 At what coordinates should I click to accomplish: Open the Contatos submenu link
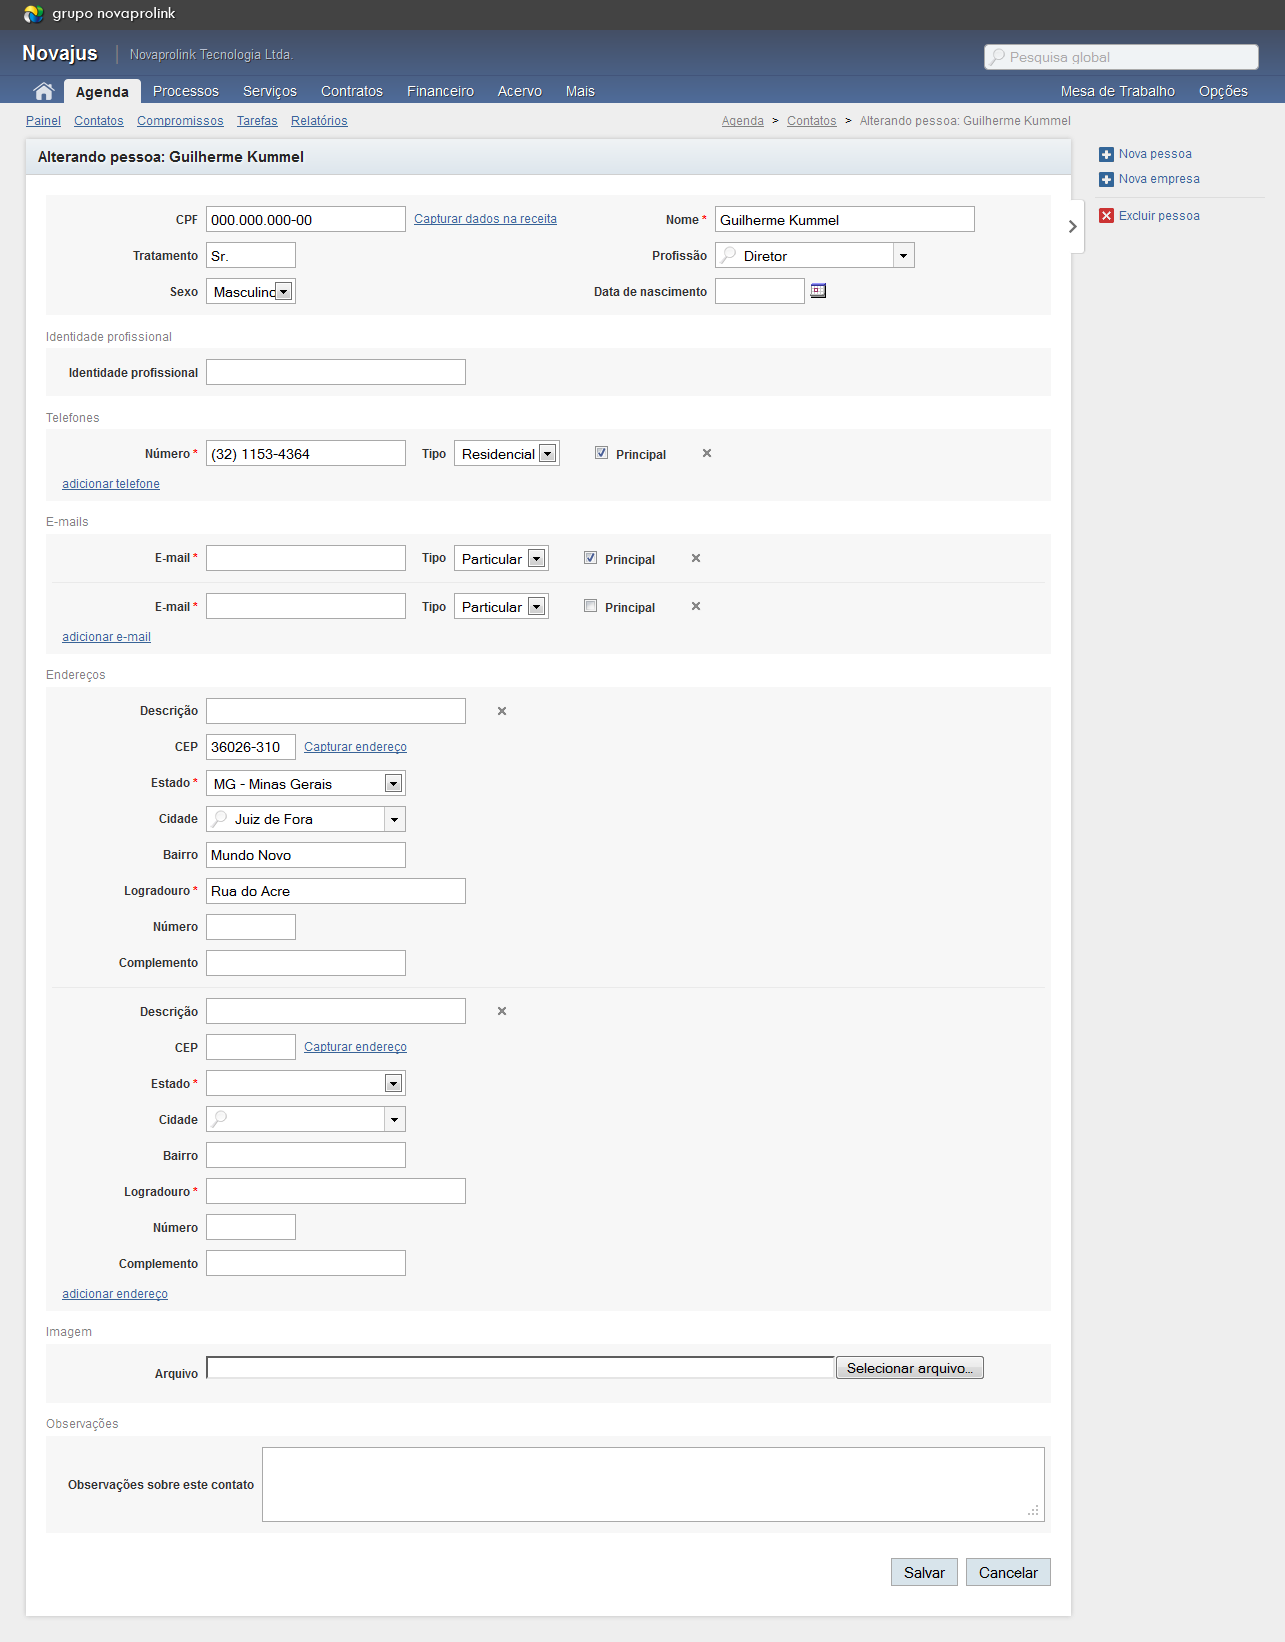99,121
